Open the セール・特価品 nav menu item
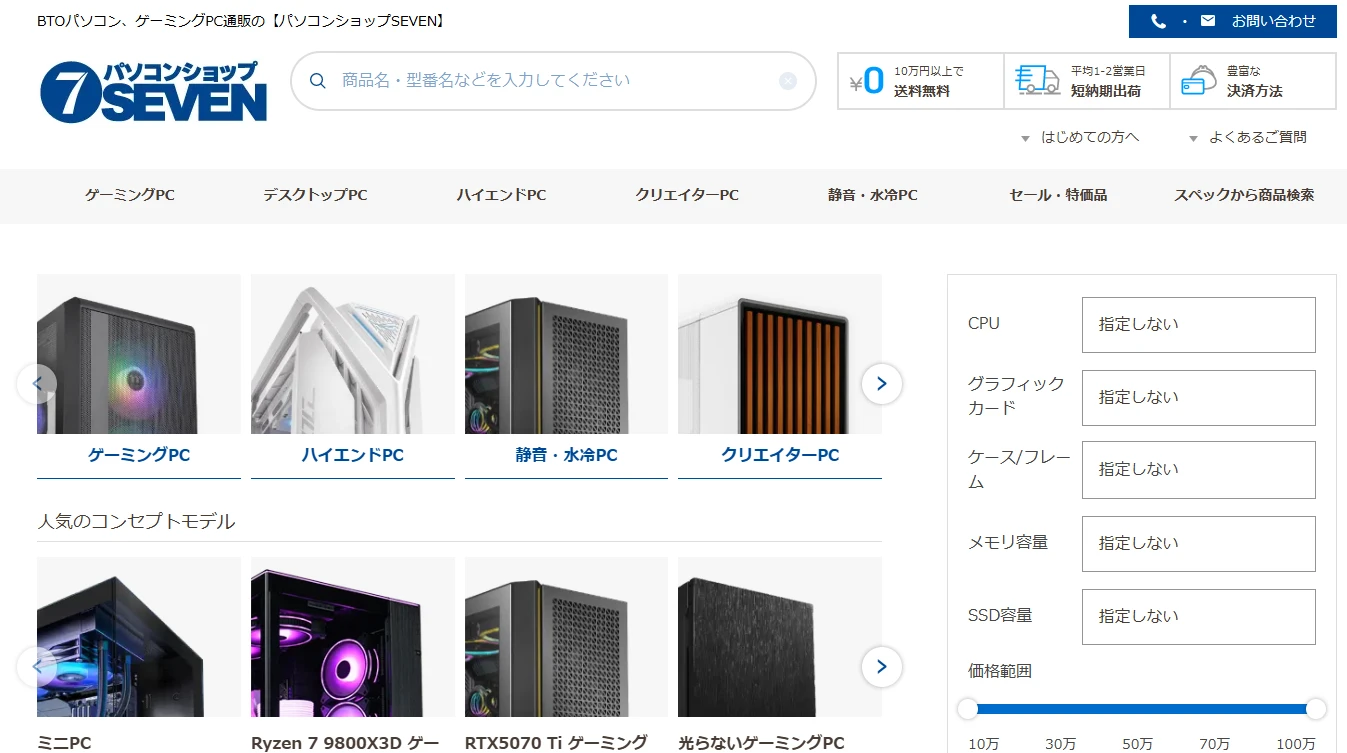The width and height of the screenshot is (1347, 753). (x=1058, y=195)
